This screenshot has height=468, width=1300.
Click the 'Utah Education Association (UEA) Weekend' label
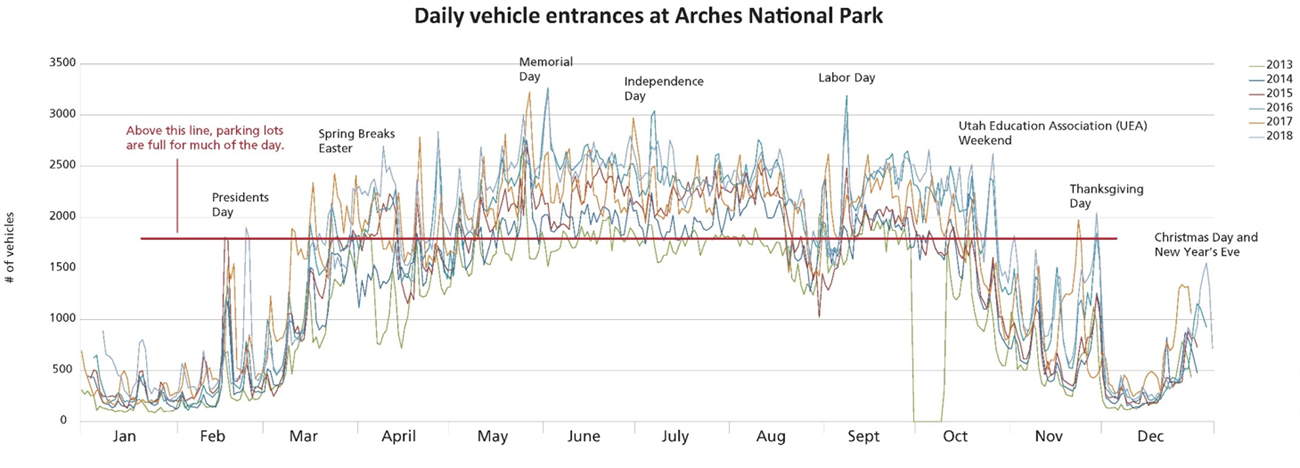coord(1053,133)
